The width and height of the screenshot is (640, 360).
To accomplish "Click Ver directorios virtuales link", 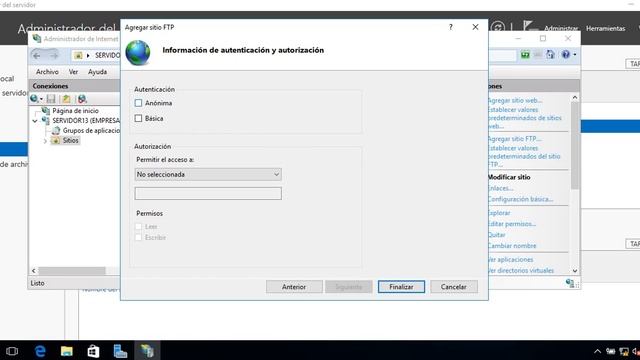I will coord(521,271).
